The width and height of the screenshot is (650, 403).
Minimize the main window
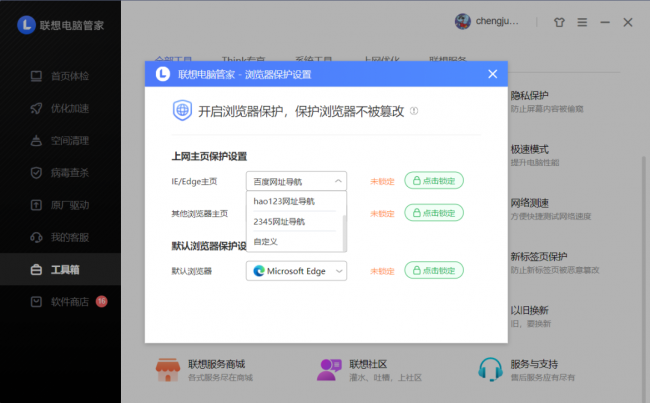pos(605,22)
